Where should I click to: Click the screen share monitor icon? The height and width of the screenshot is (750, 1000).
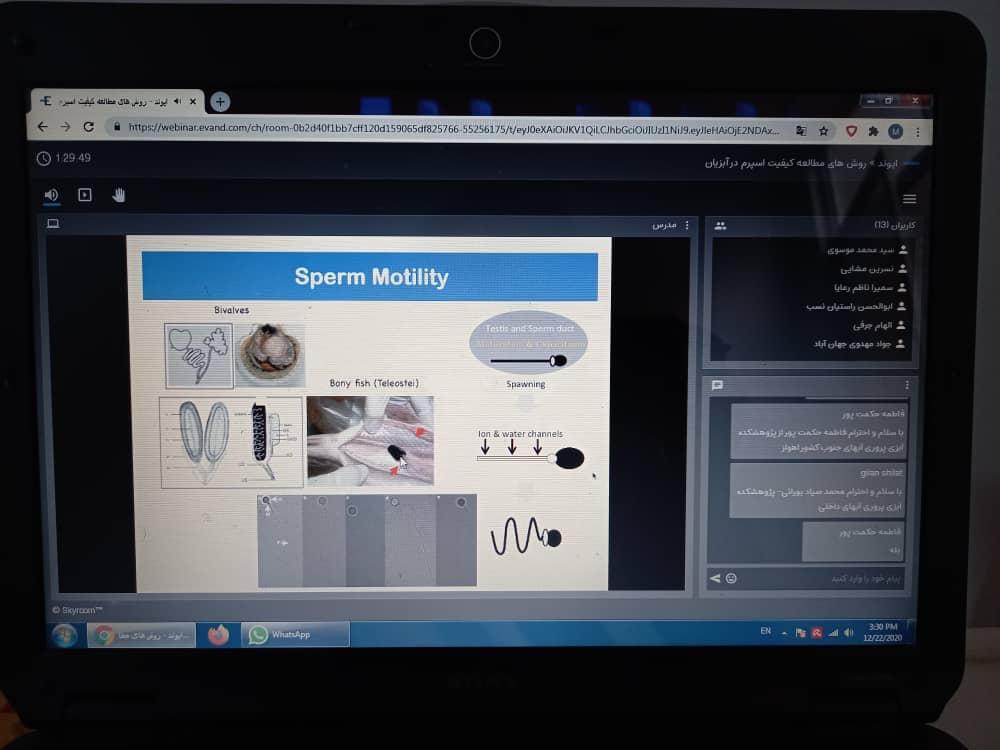[x=53, y=224]
